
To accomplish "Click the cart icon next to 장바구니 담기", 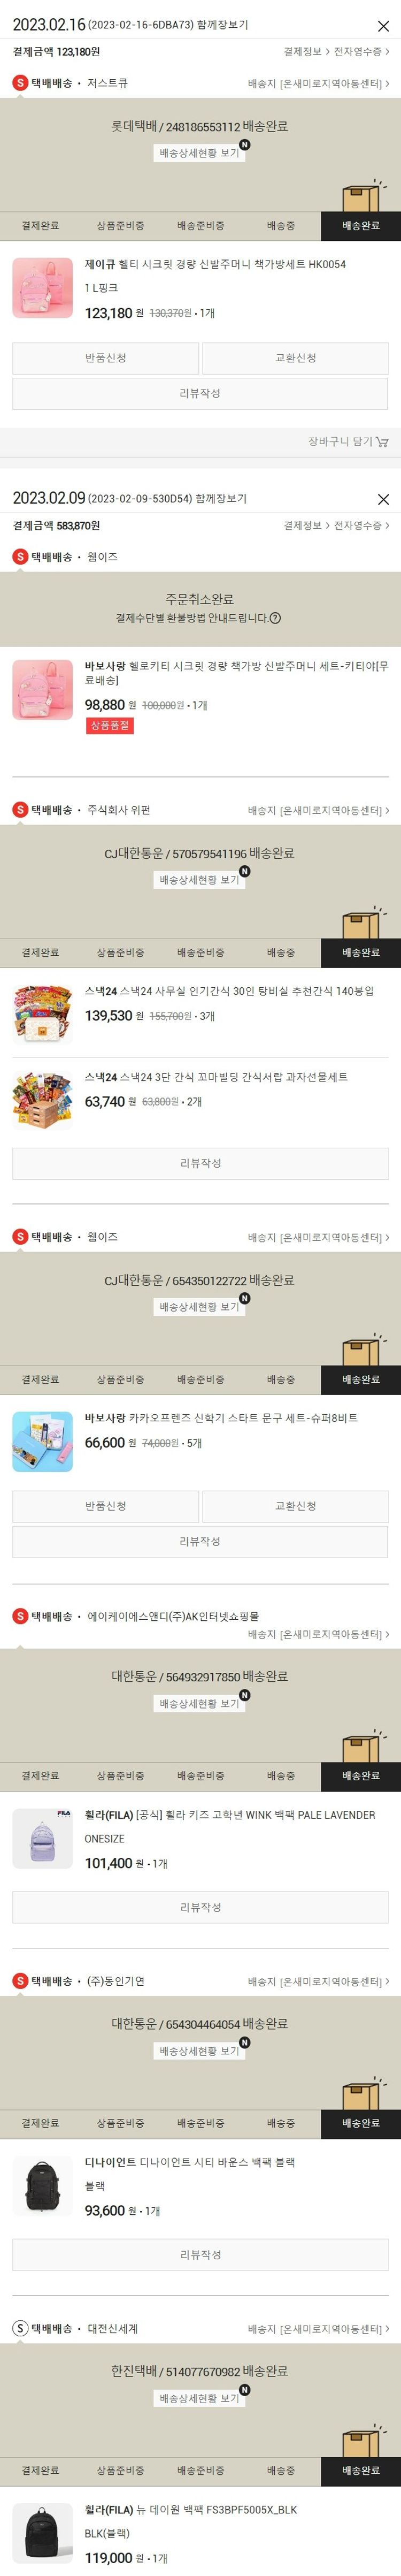I will [382, 441].
